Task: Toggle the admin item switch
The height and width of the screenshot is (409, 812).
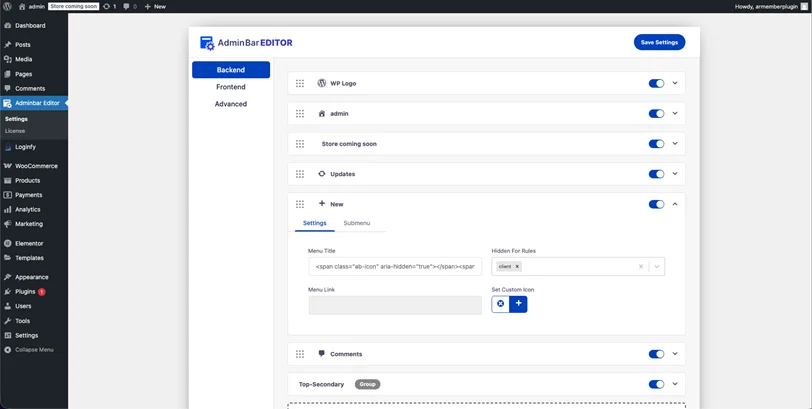Action: (656, 113)
